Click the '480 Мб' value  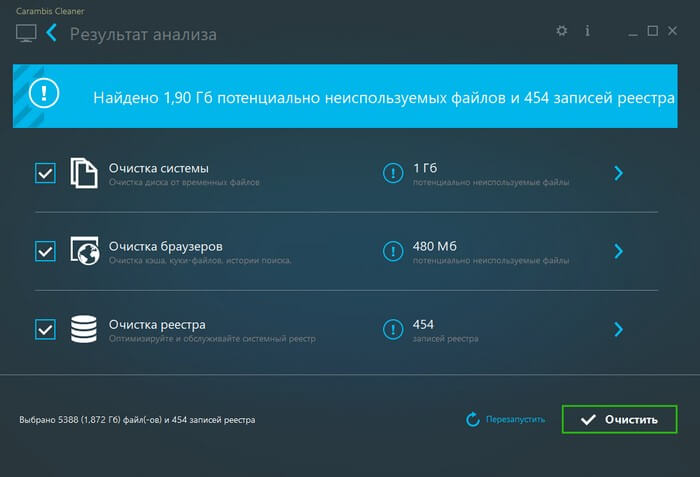click(x=435, y=247)
